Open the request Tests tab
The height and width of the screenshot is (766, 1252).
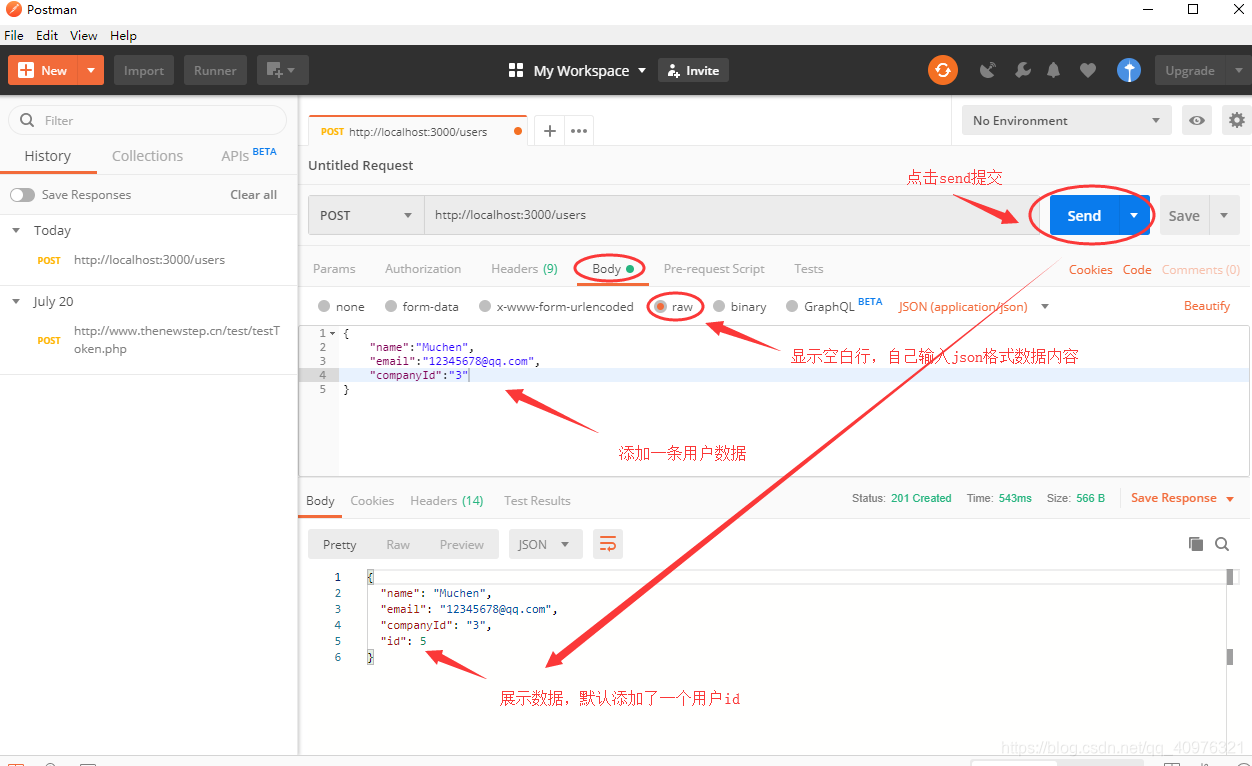809,269
